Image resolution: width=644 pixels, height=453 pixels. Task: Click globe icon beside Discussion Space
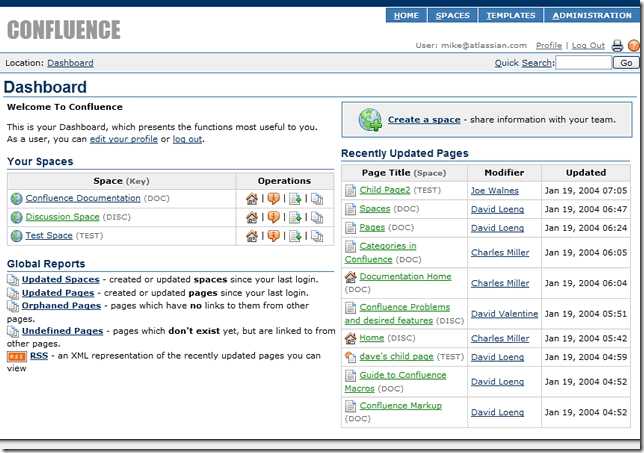tap(16, 217)
